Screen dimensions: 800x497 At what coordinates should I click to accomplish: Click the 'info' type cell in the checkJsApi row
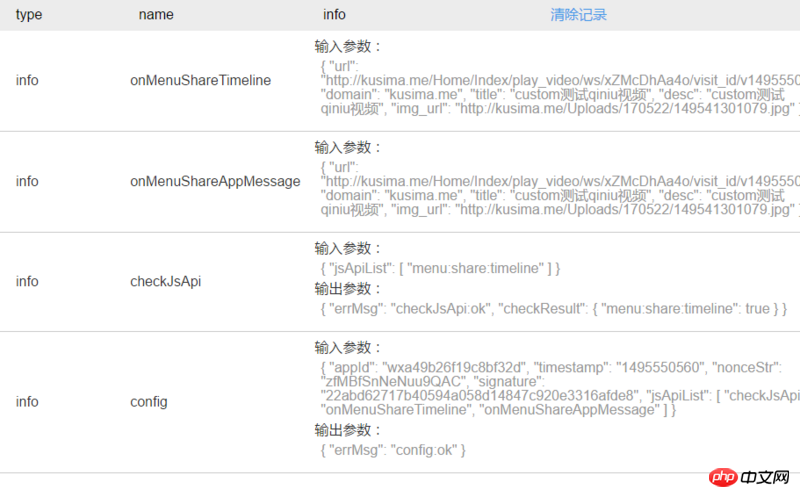[x=27, y=281]
